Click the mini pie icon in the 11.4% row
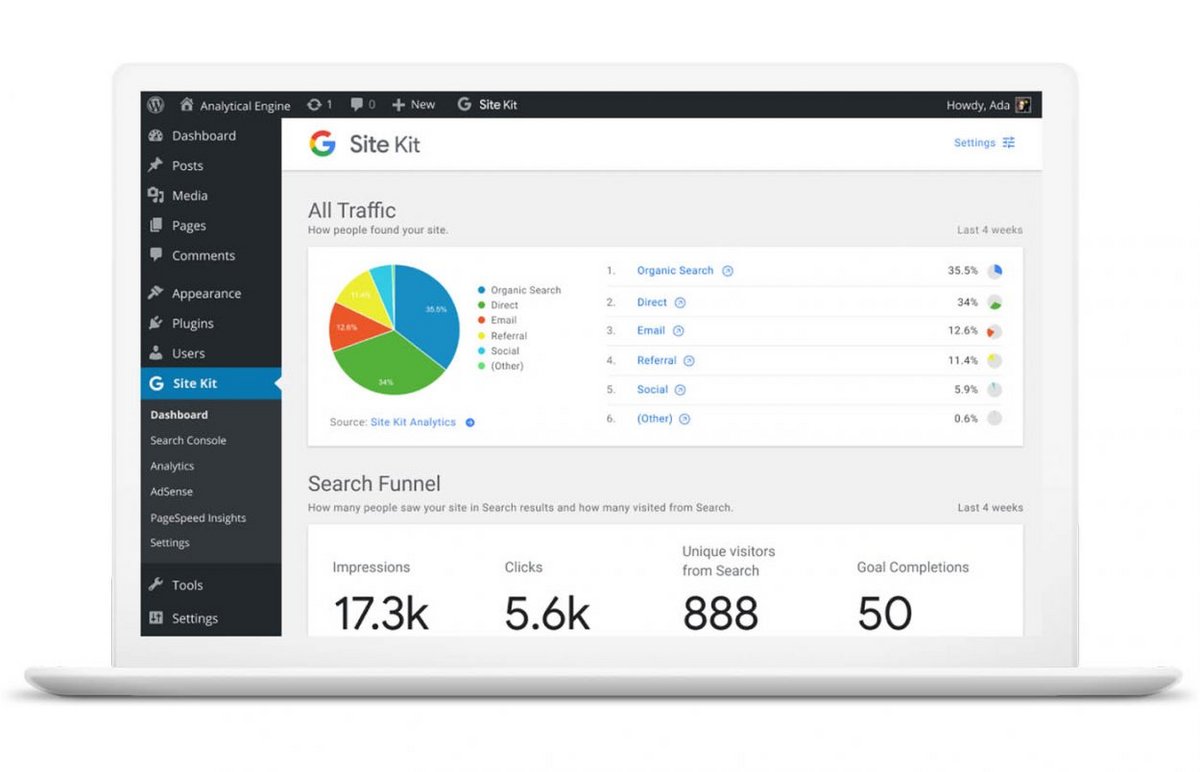The height and width of the screenshot is (772, 1200). pos(995,361)
